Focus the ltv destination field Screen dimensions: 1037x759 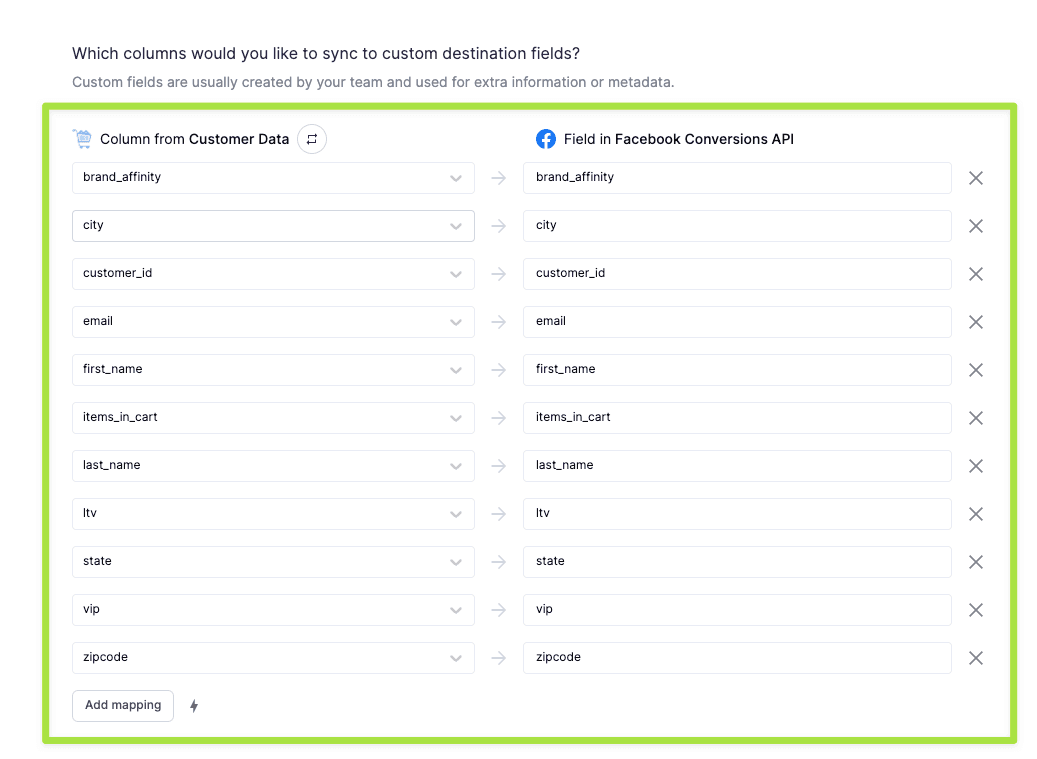(x=737, y=514)
